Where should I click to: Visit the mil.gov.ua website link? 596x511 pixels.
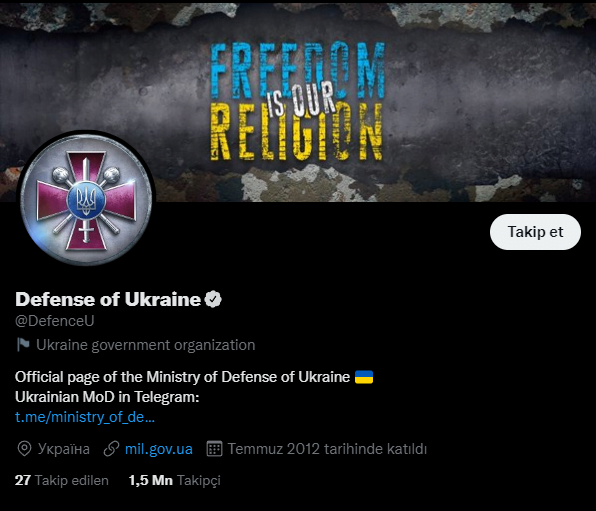click(x=159, y=449)
